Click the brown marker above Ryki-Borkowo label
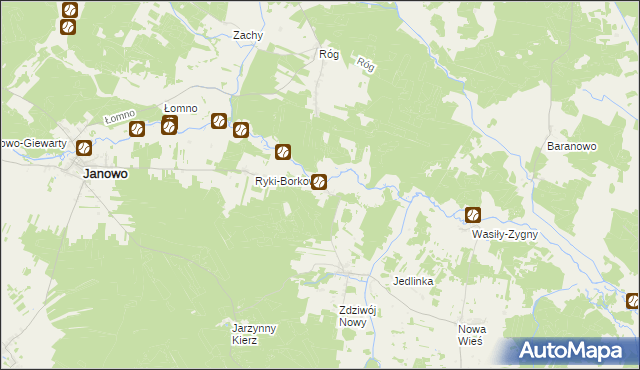This screenshot has height=370, width=640. [x=282, y=152]
